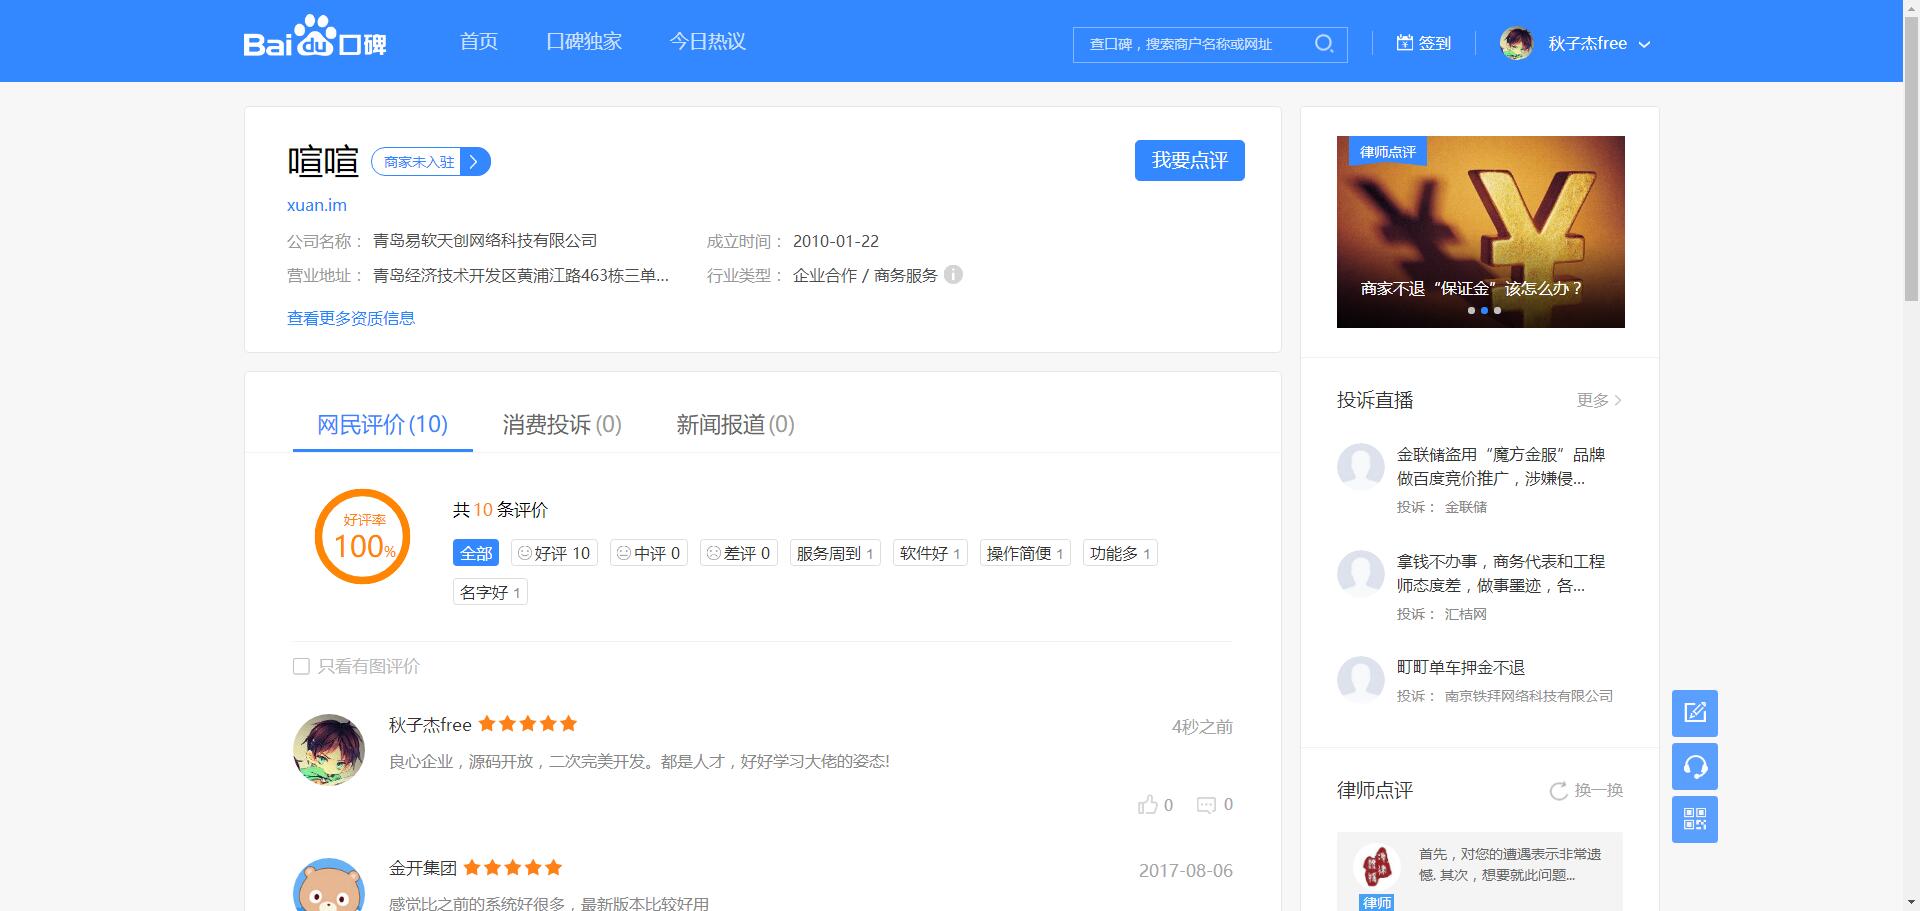Click the 我要点评 button
The height and width of the screenshot is (911, 1920).
click(1190, 161)
